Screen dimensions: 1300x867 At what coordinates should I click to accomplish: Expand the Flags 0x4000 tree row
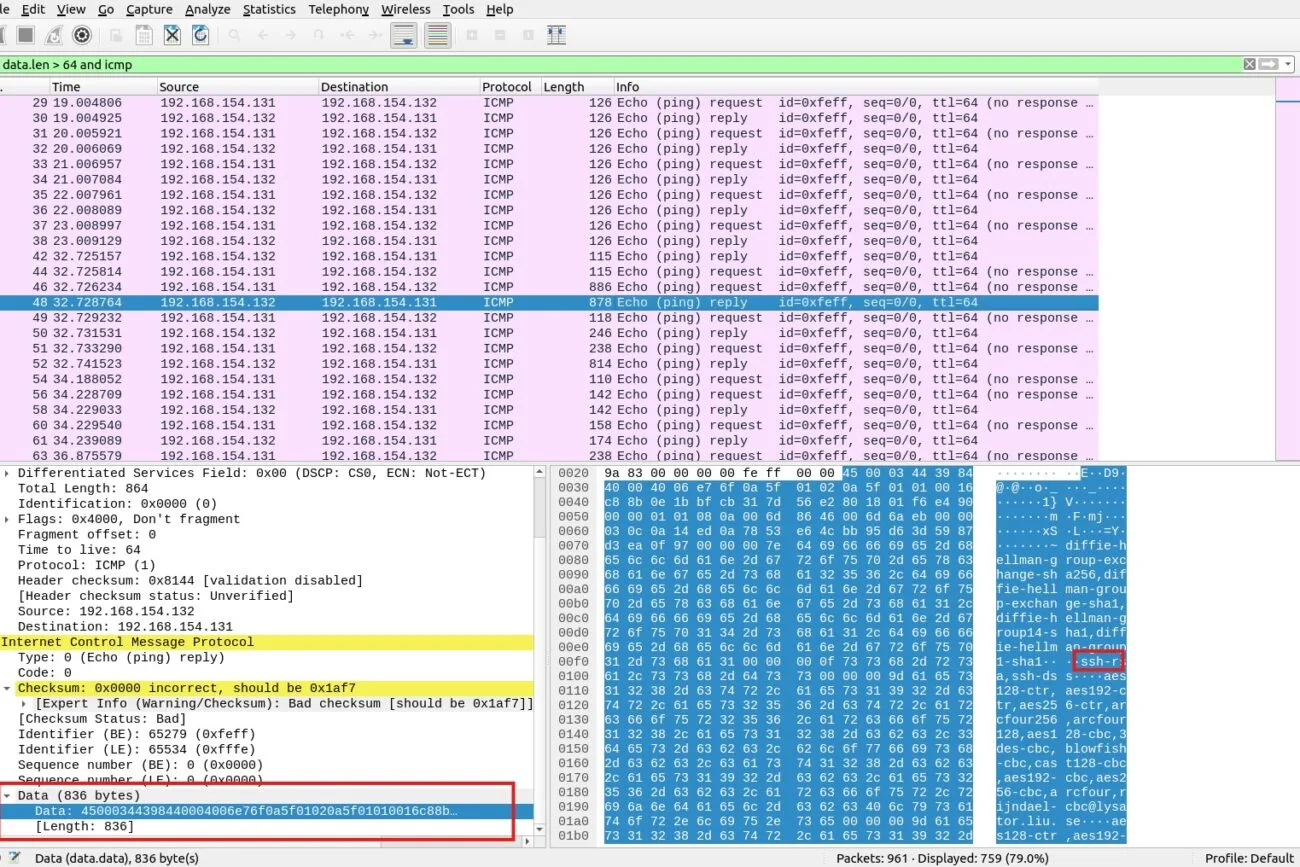tap(8, 519)
